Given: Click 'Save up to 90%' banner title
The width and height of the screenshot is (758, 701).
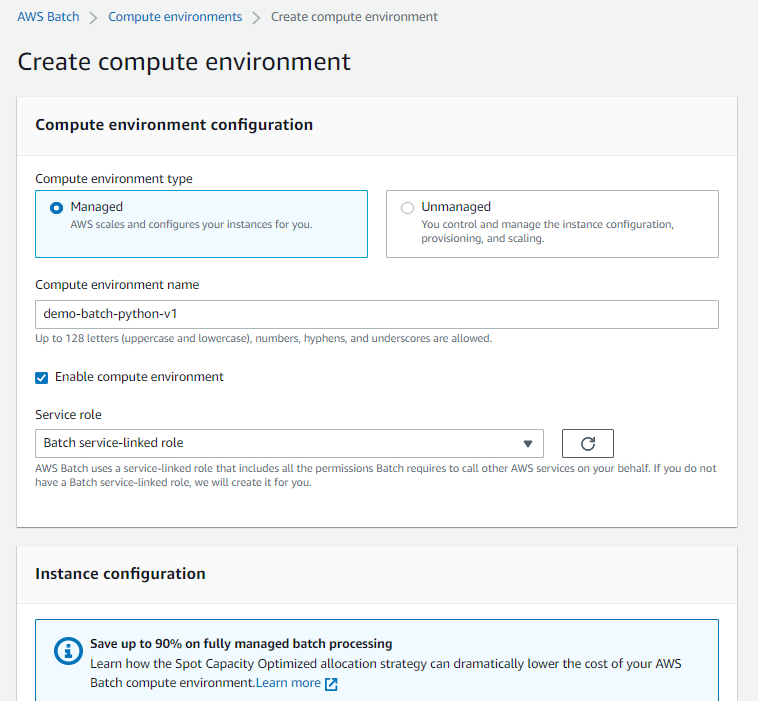Looking at the screenshot, I should tap(241, 644).
